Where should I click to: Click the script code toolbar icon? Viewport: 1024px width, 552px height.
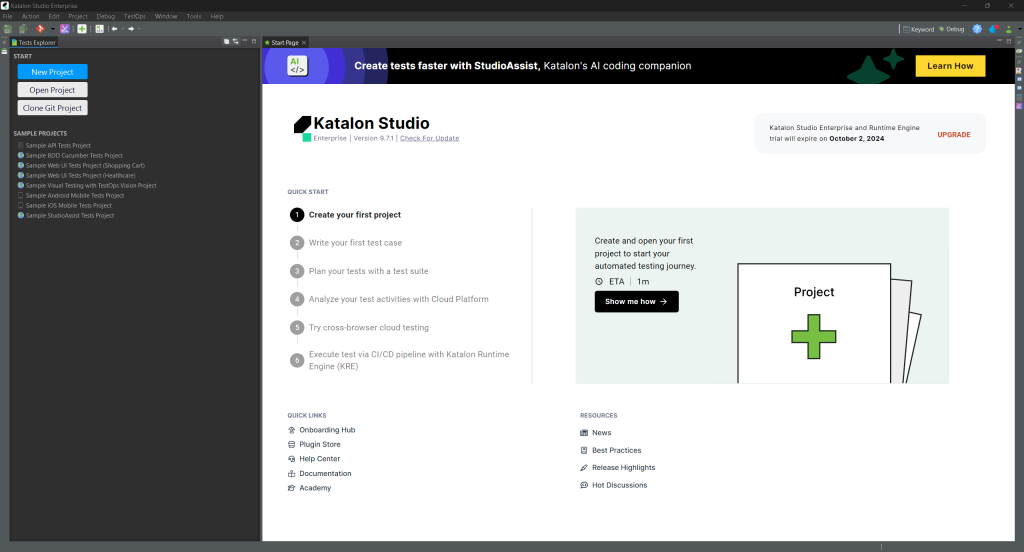pyautogui.click(x=99, y=29)
